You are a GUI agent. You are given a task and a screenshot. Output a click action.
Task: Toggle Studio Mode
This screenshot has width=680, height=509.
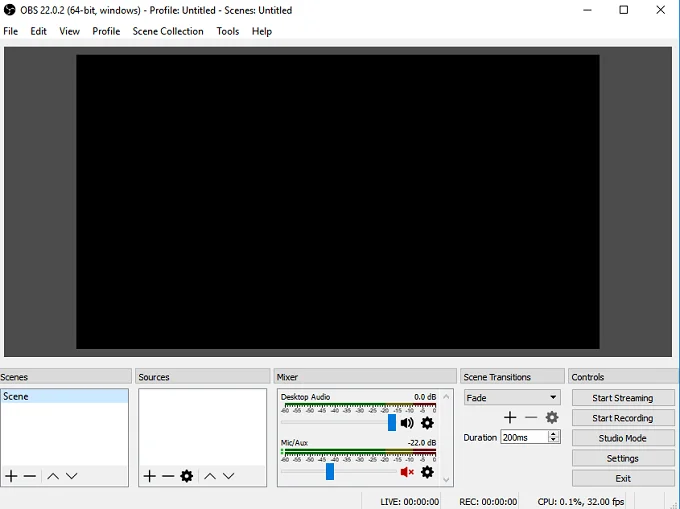[x=623, y=438]
